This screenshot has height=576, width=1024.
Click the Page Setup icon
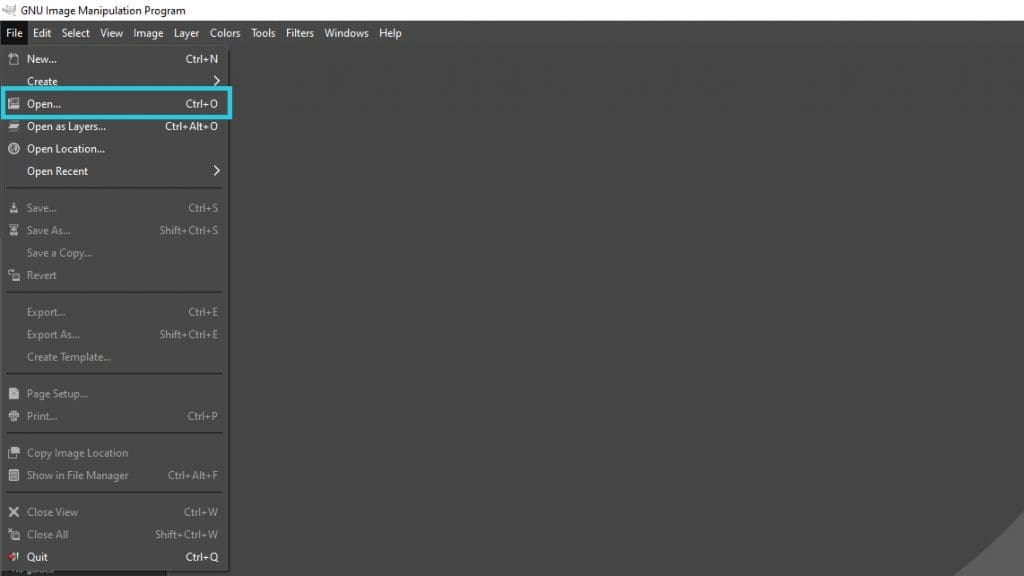pyautogui.click(x=14, y=393)
